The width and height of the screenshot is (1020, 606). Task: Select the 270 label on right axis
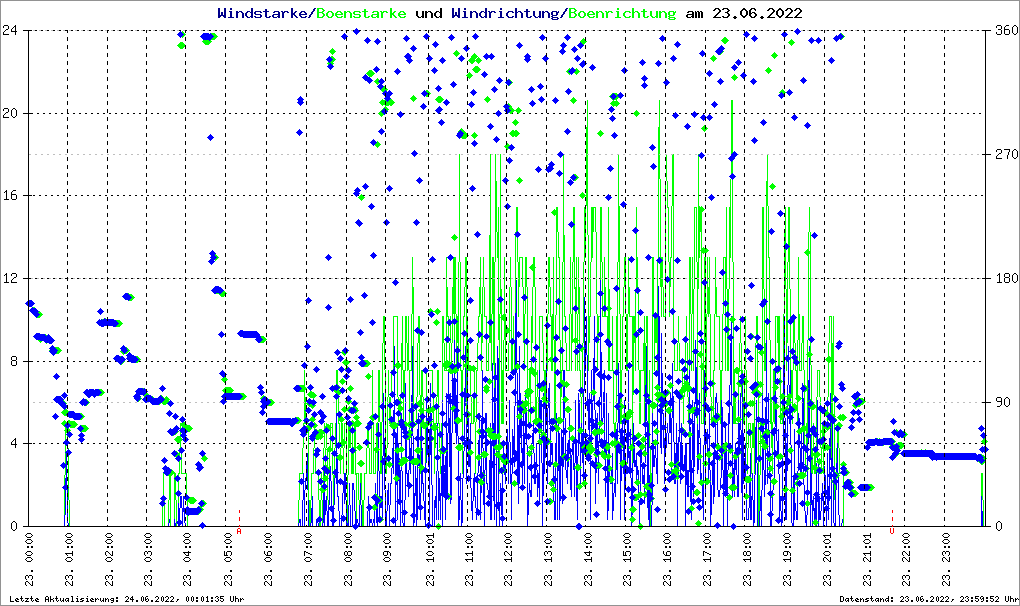pos(1005,154)
